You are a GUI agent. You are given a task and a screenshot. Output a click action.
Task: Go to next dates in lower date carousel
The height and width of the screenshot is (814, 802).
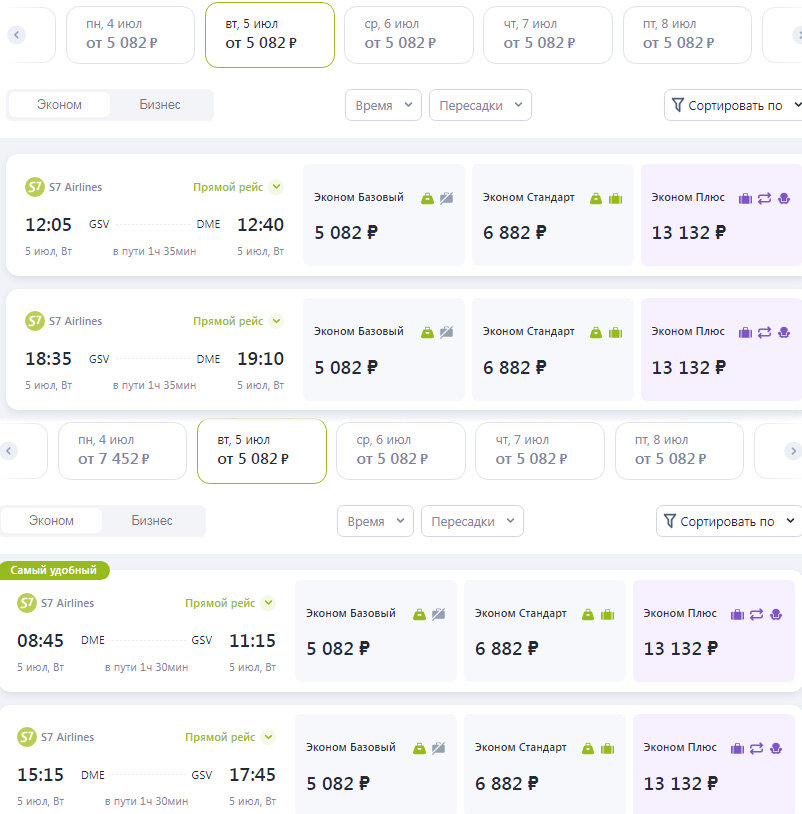(793, 451)
